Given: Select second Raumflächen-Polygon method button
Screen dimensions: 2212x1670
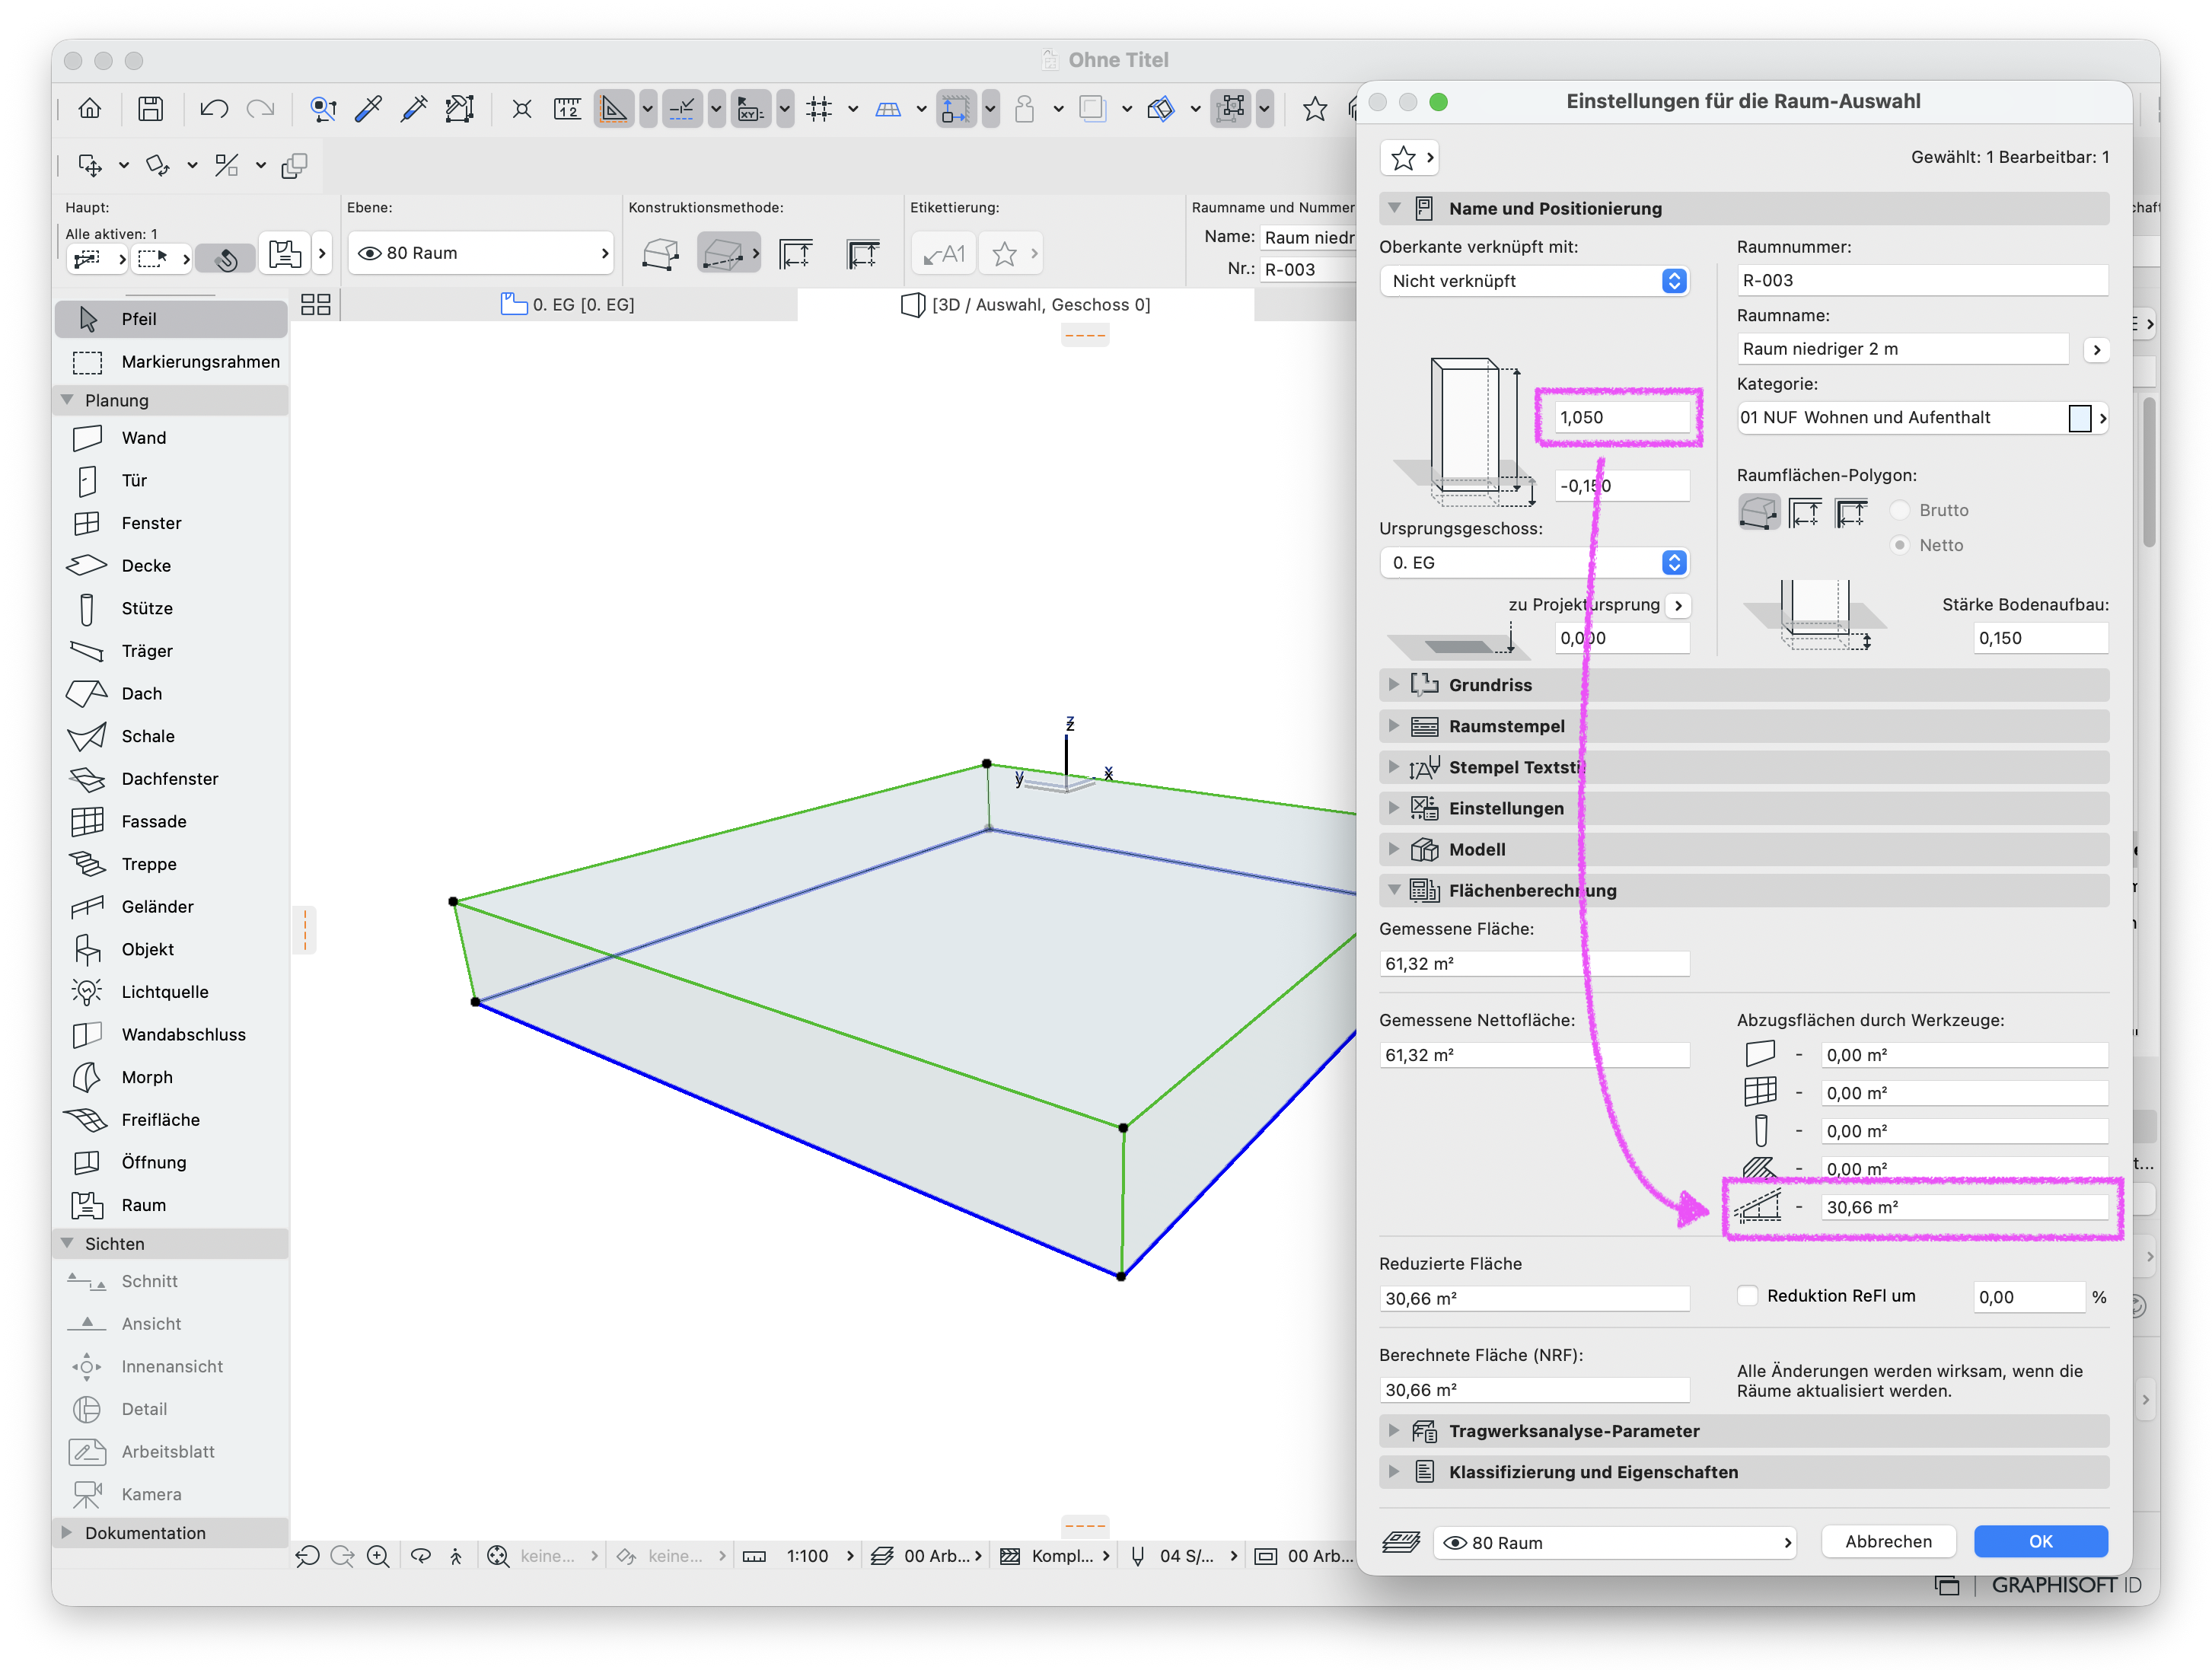Looking at the screenshot, I should pos(1805,512).
